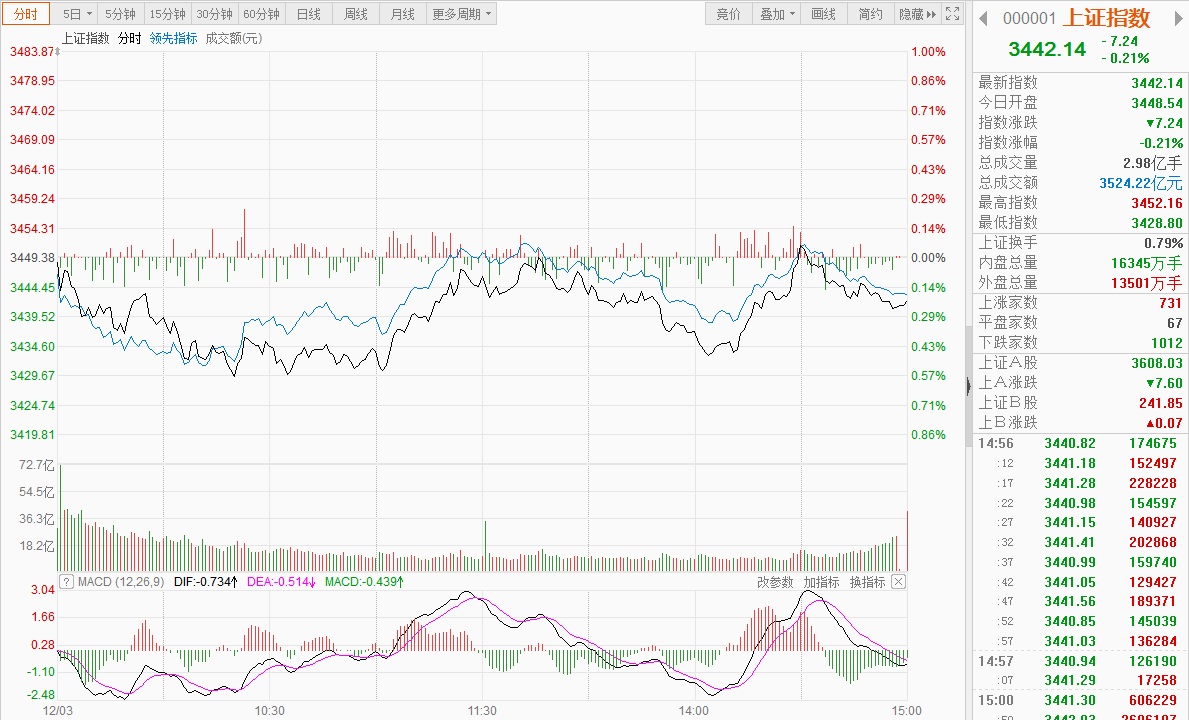Select the 上证B股 value 241.85
This screenshot has height=720, width=1189.
pos(1161,403)
